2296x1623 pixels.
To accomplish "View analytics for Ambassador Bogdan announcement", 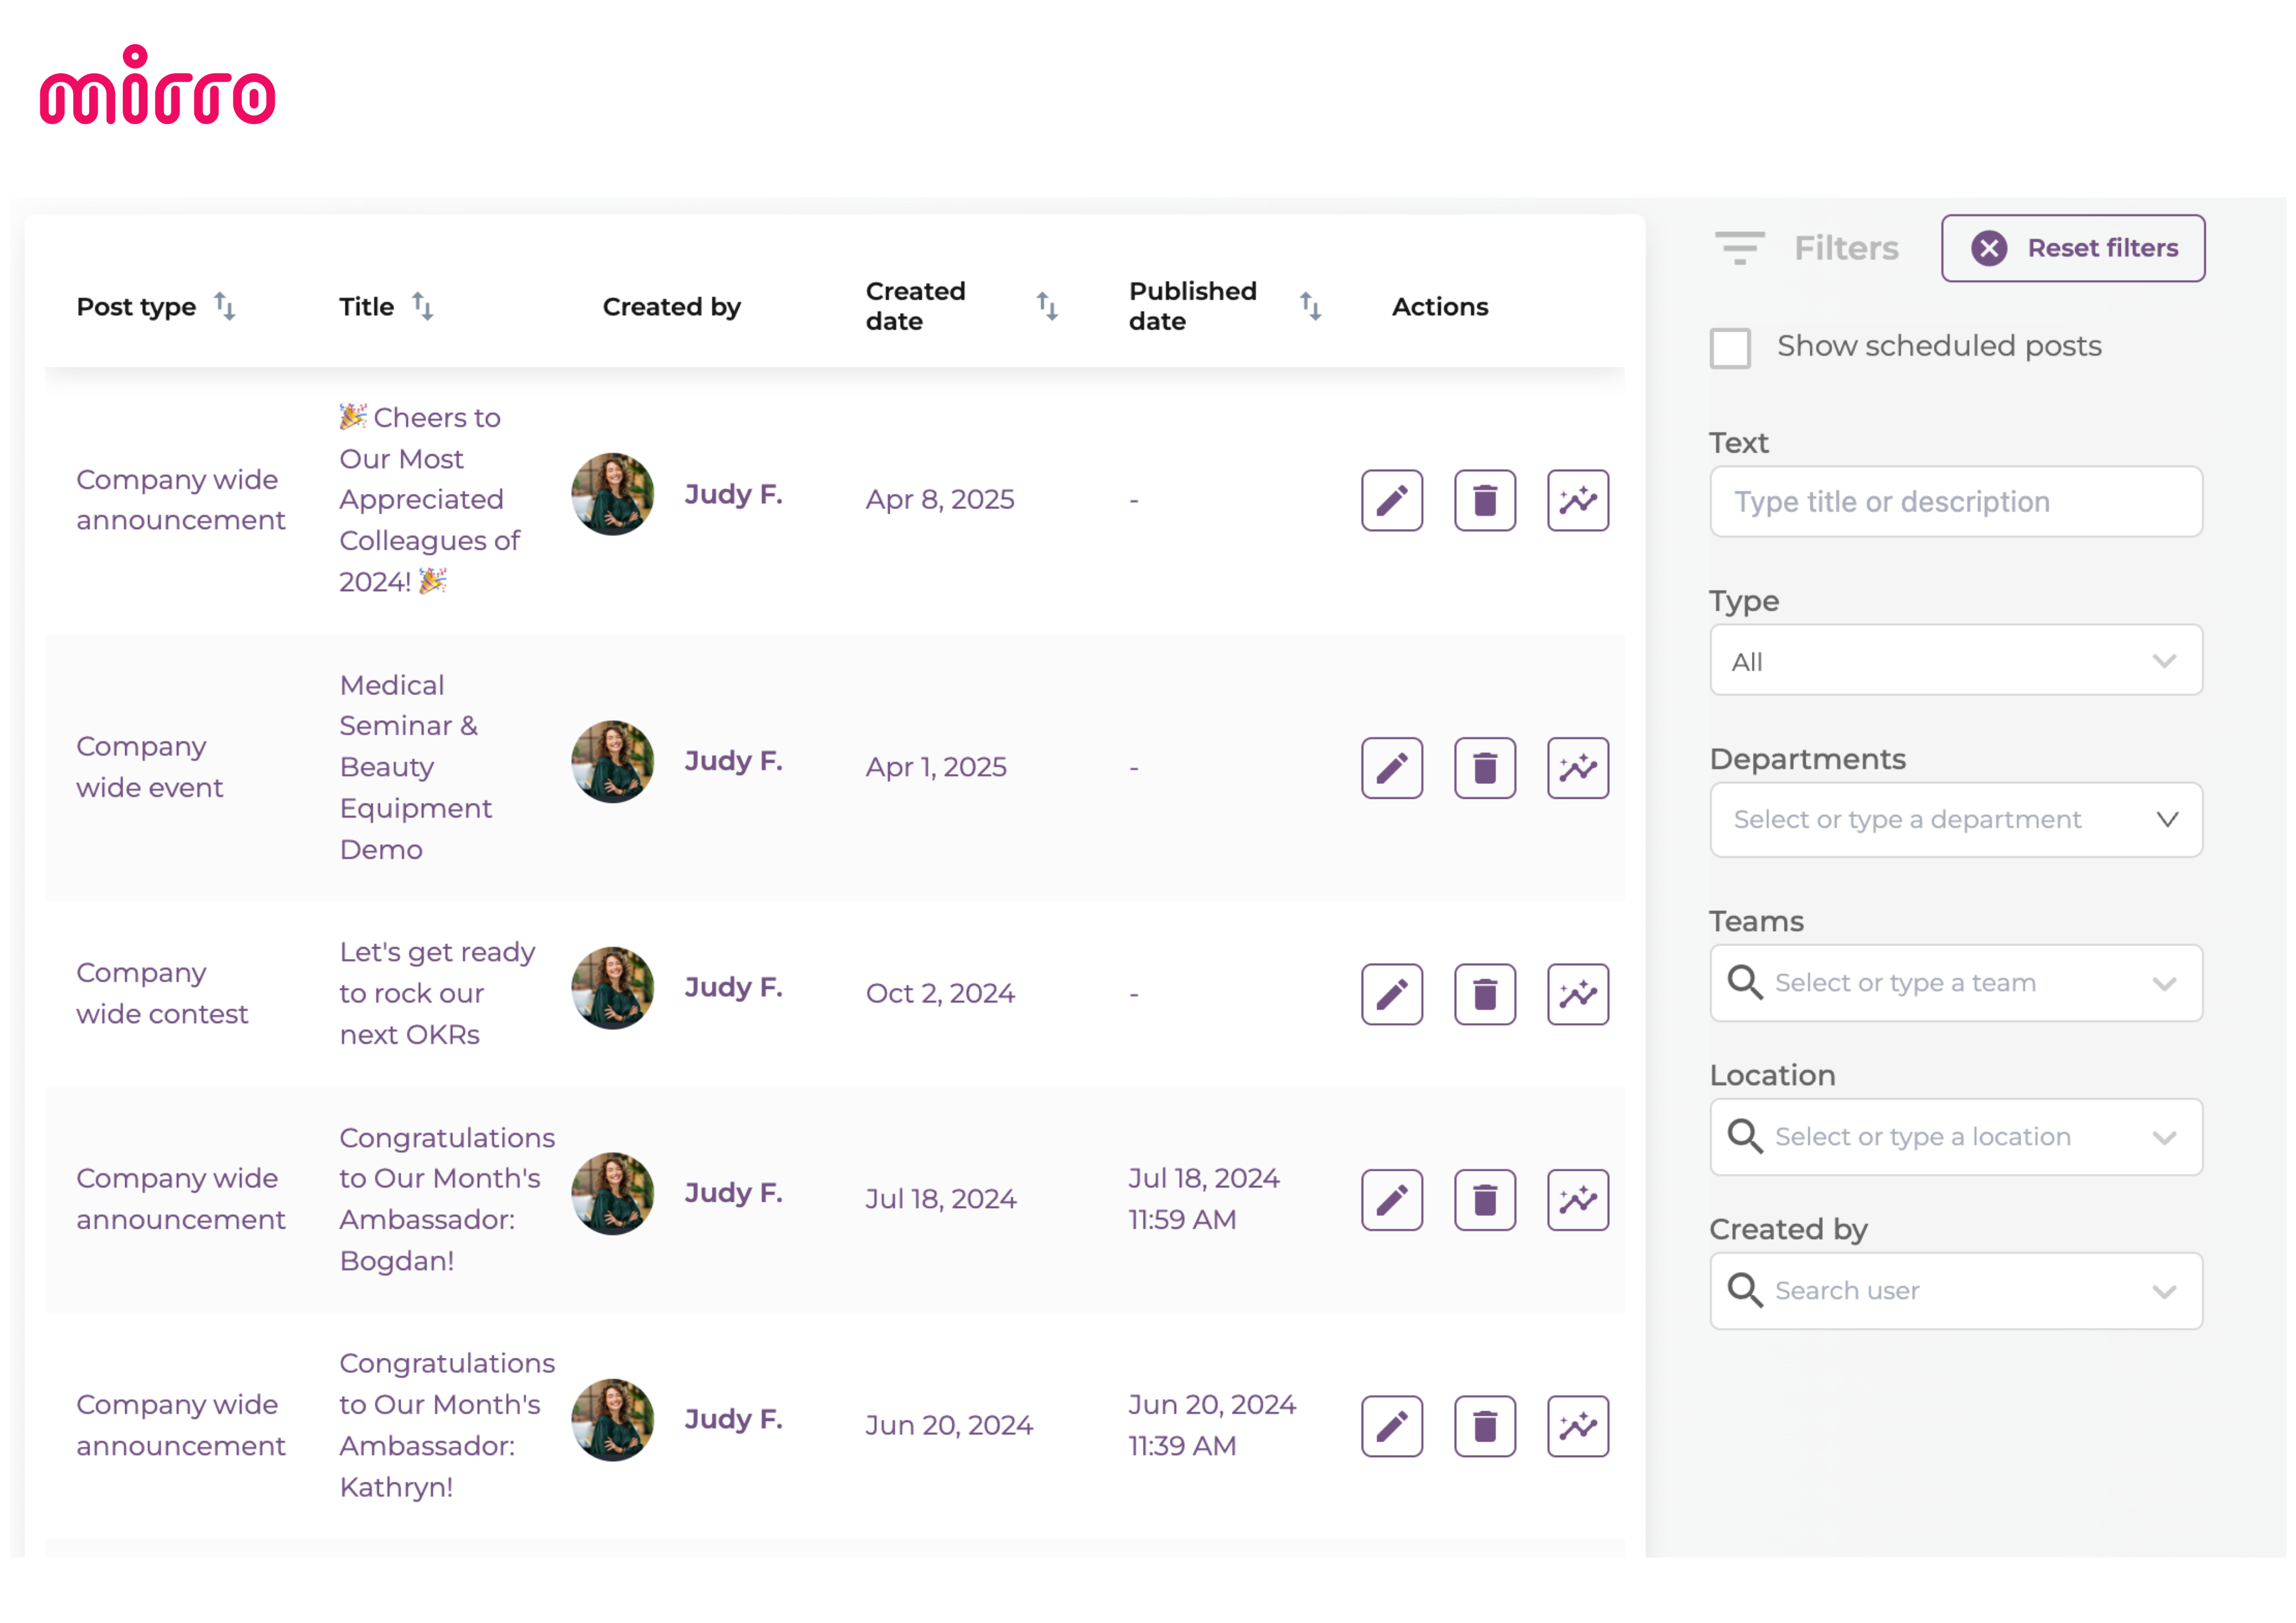I will (1577, 1199).
